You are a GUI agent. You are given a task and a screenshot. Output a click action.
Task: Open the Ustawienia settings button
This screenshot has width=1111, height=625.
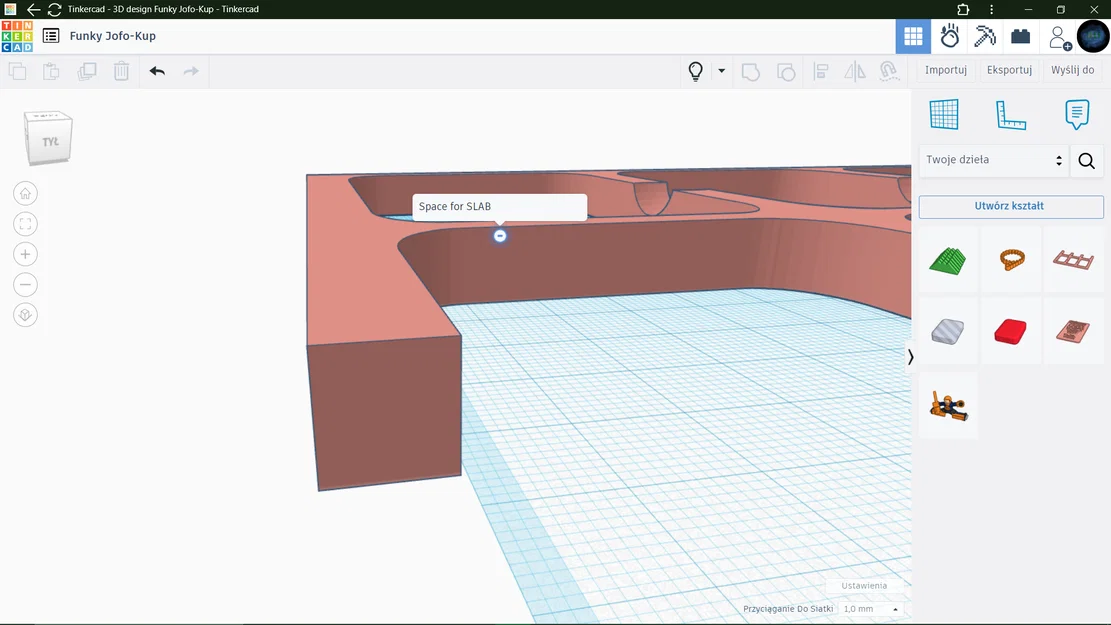[864, 586]
